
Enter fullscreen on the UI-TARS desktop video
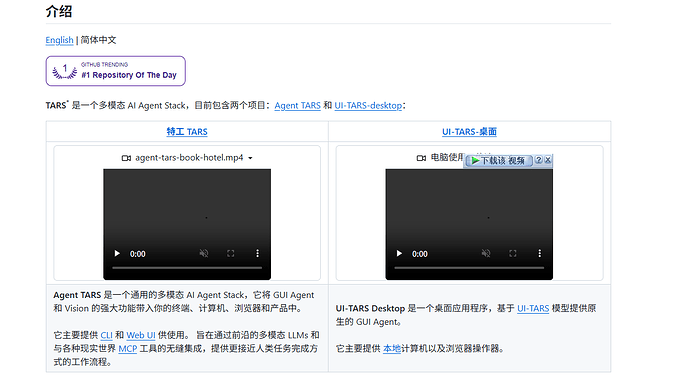pos(513,254)
